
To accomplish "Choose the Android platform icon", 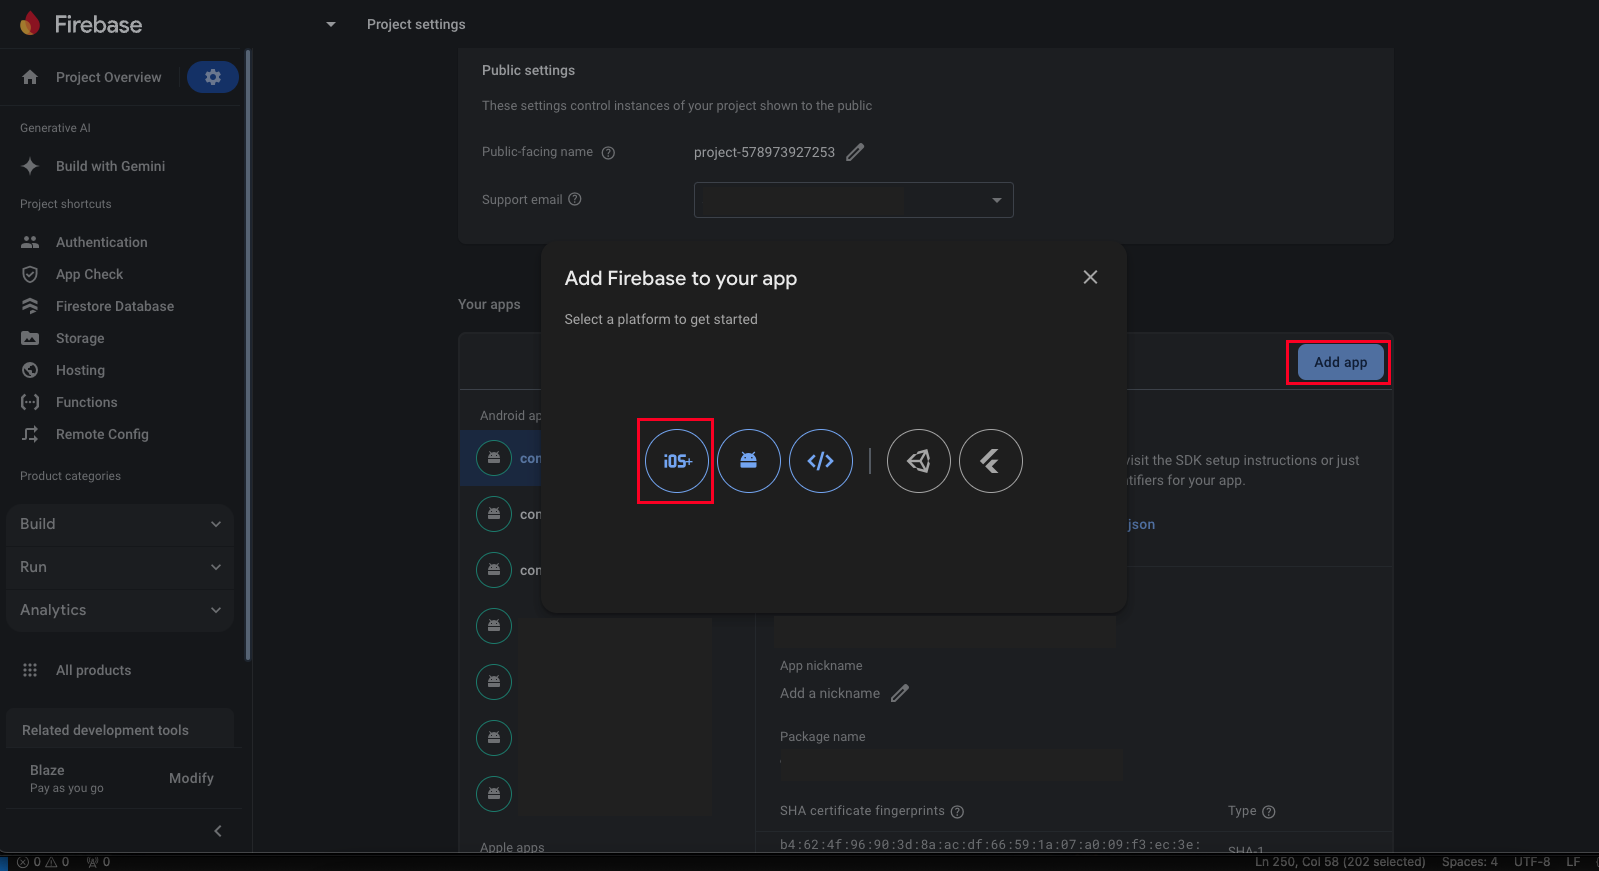I will tap(749, 461).
